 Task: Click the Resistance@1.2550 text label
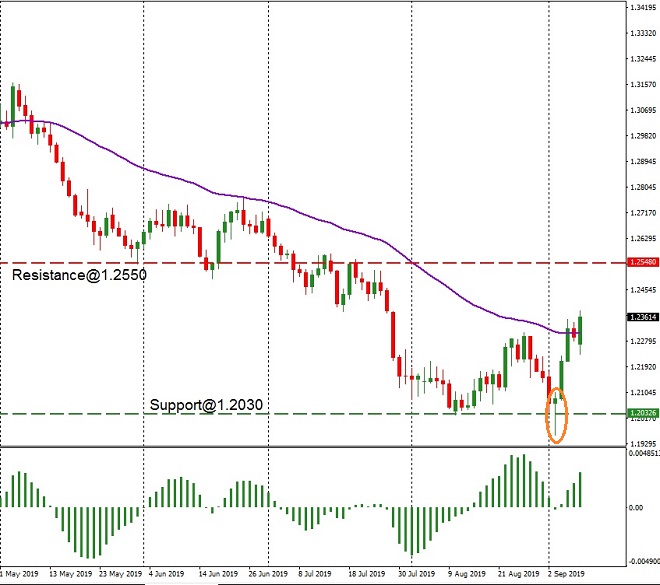point(79,275)
